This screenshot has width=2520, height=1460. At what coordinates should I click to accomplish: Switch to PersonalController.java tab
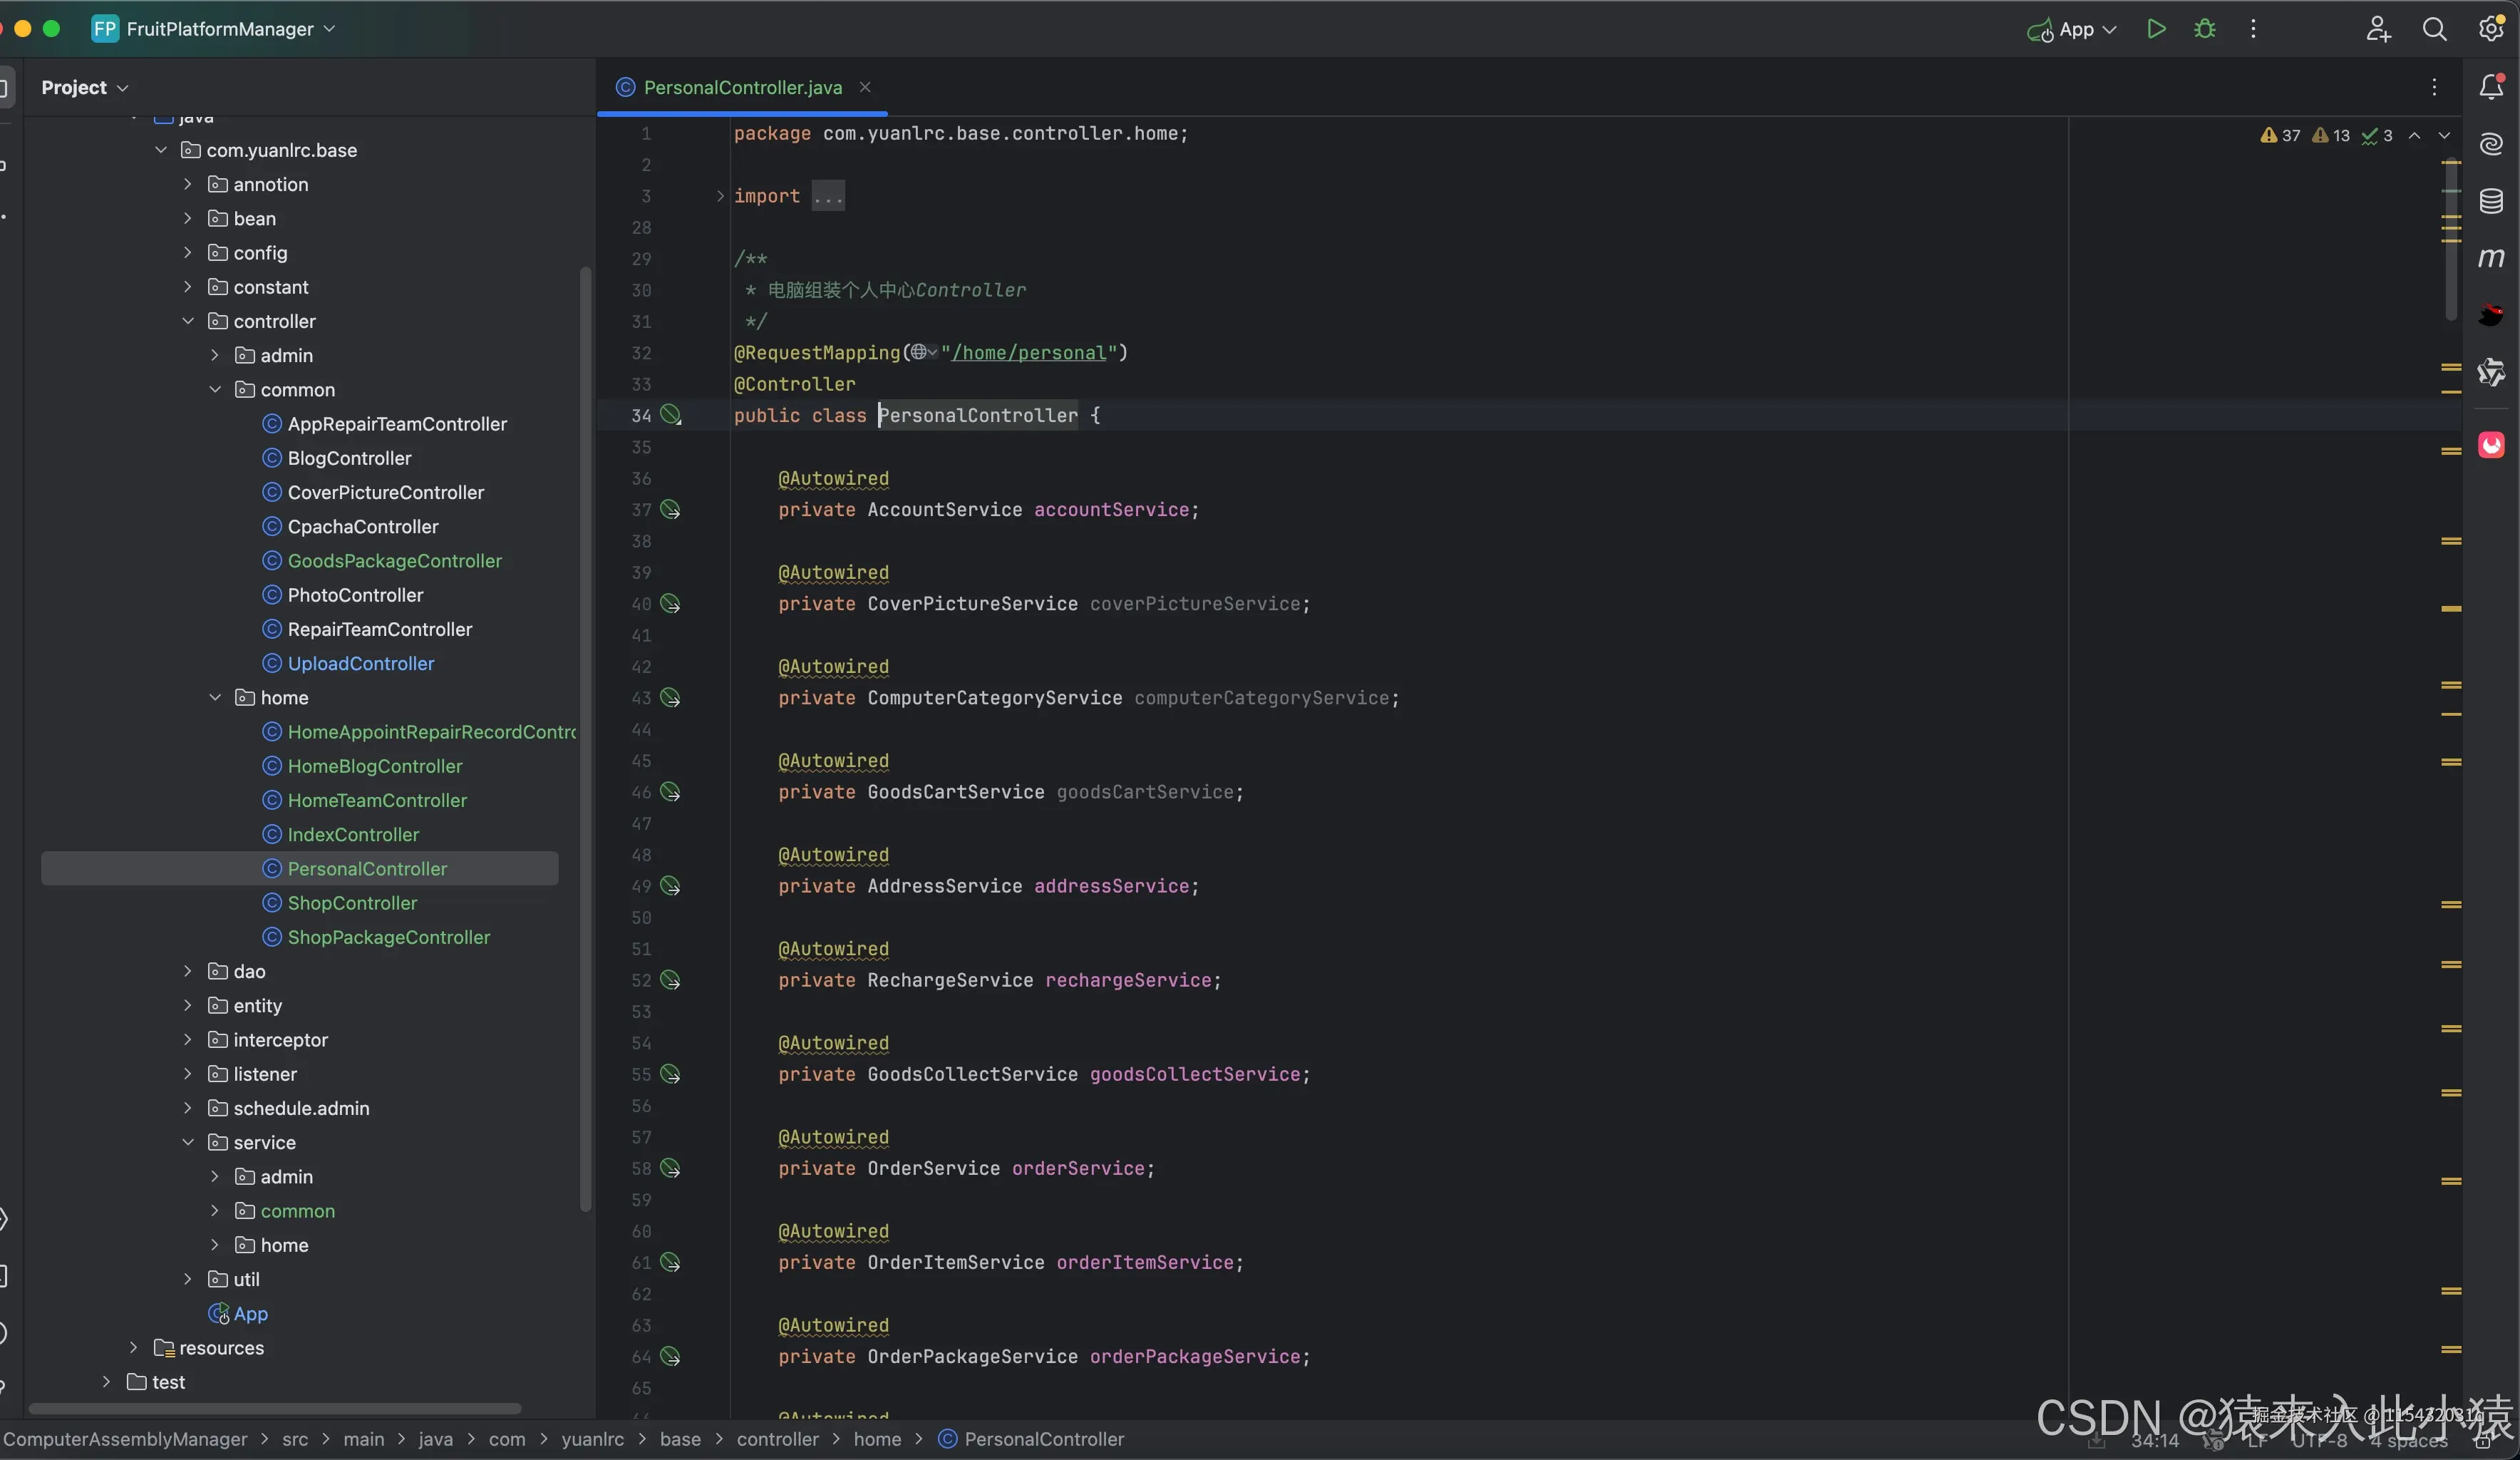(x=742, y=88)
